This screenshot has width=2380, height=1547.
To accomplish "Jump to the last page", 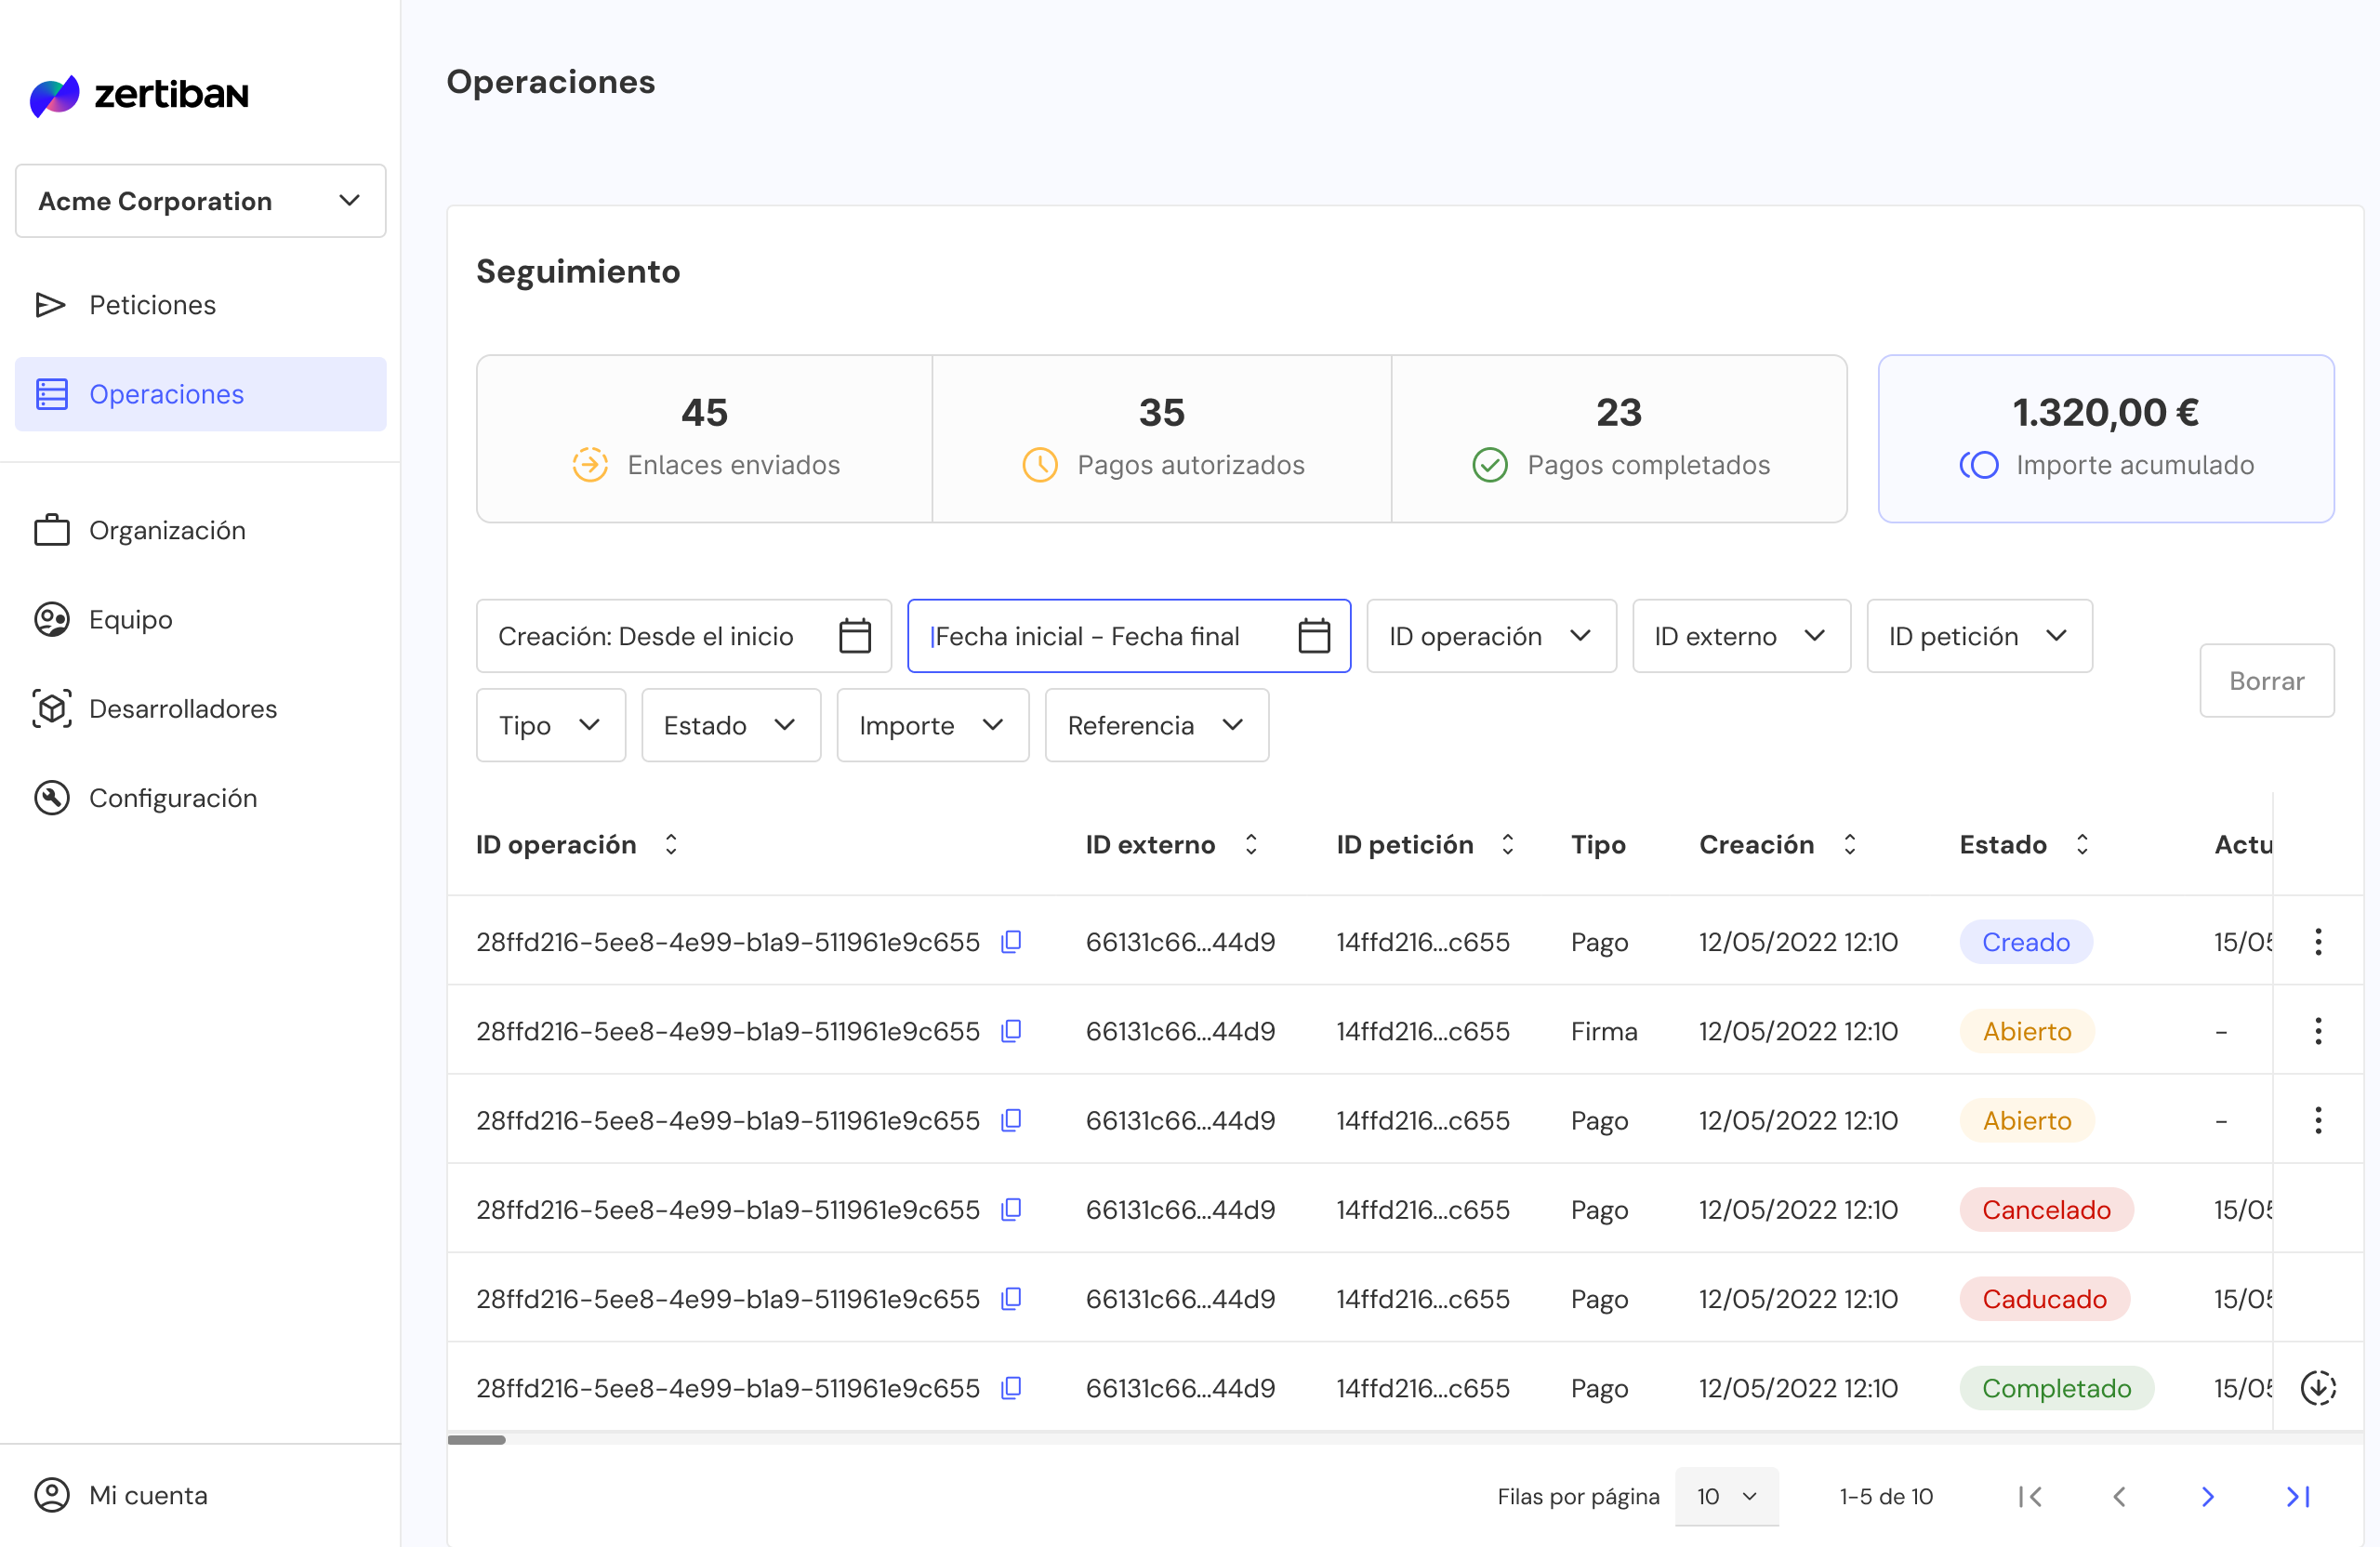I will tap(2298, 1496).
